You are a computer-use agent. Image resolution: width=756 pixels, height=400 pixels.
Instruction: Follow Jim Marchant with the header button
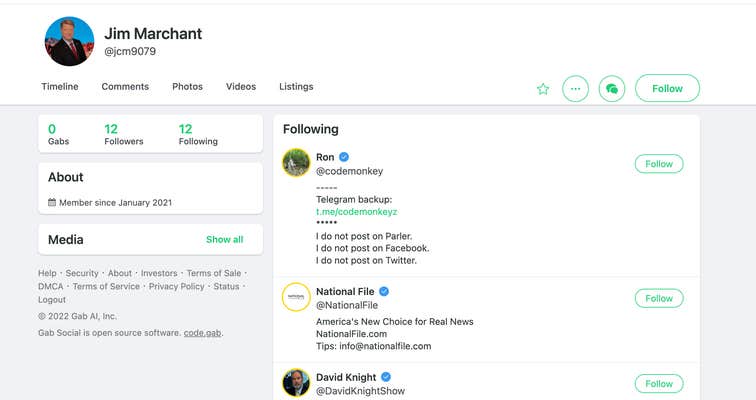(667, 89)
